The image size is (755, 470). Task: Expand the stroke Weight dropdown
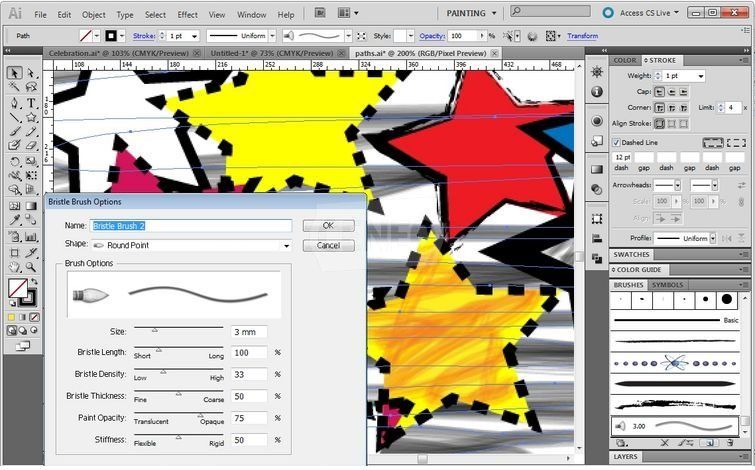click(x=700, y=76)
